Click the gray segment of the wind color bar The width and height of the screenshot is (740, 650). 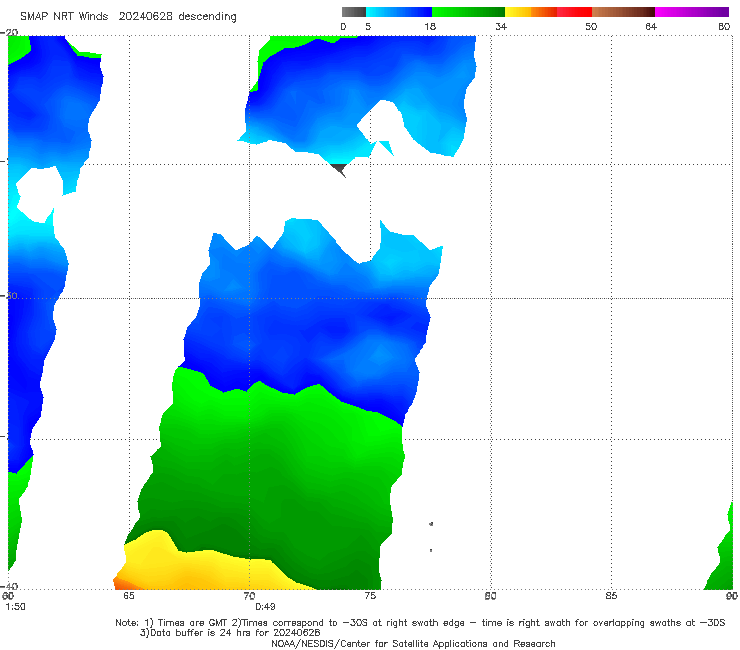[x=354, y=12]
